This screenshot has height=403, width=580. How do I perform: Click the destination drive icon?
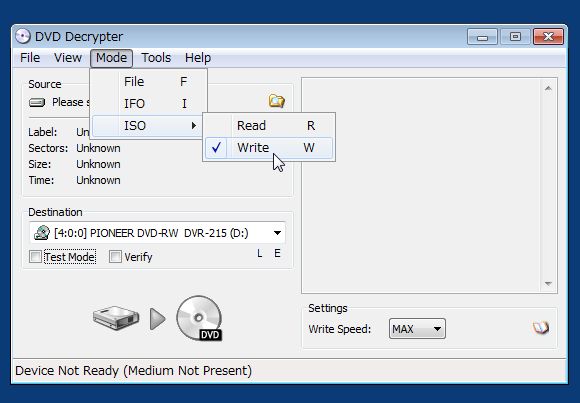point(42,233)
